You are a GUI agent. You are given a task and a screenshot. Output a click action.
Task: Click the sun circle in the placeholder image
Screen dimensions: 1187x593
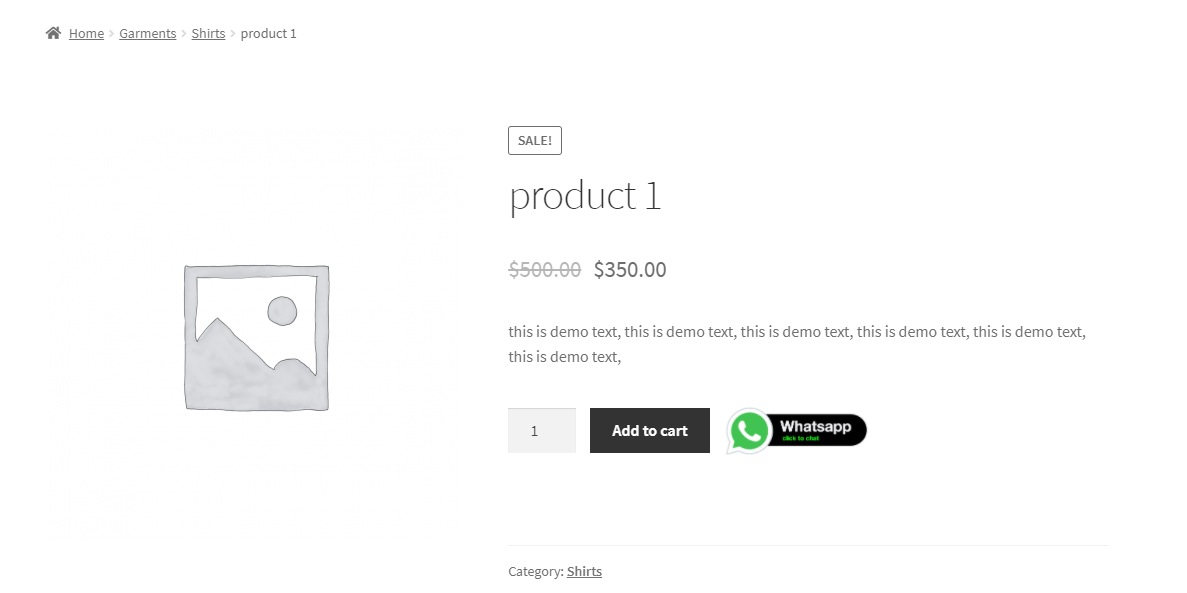pos(282,311)
